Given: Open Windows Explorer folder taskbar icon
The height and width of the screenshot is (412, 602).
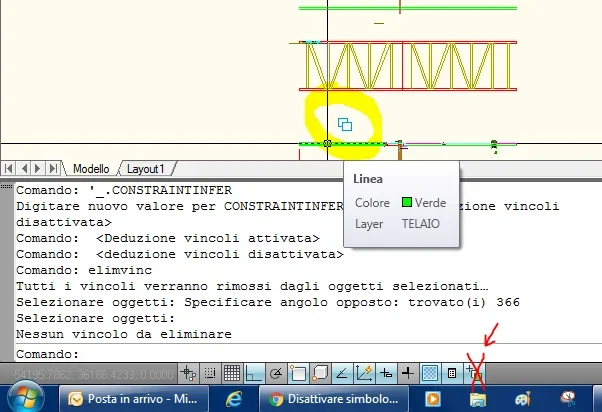Looking at the screenshot, I should coord(478,399).
